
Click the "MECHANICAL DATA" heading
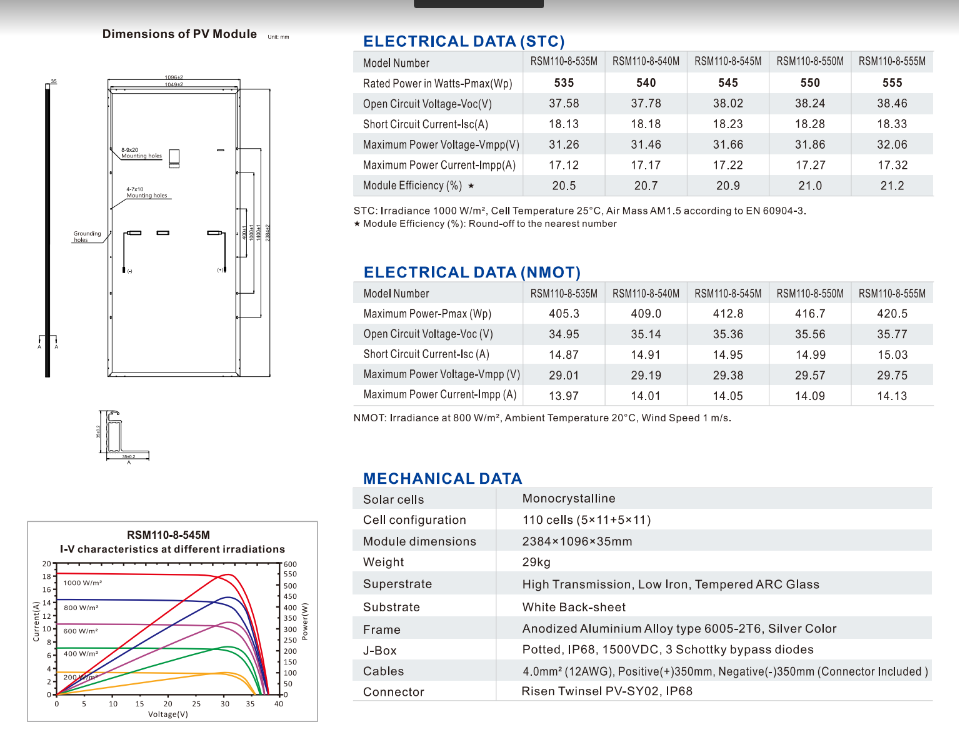[442, 478]
